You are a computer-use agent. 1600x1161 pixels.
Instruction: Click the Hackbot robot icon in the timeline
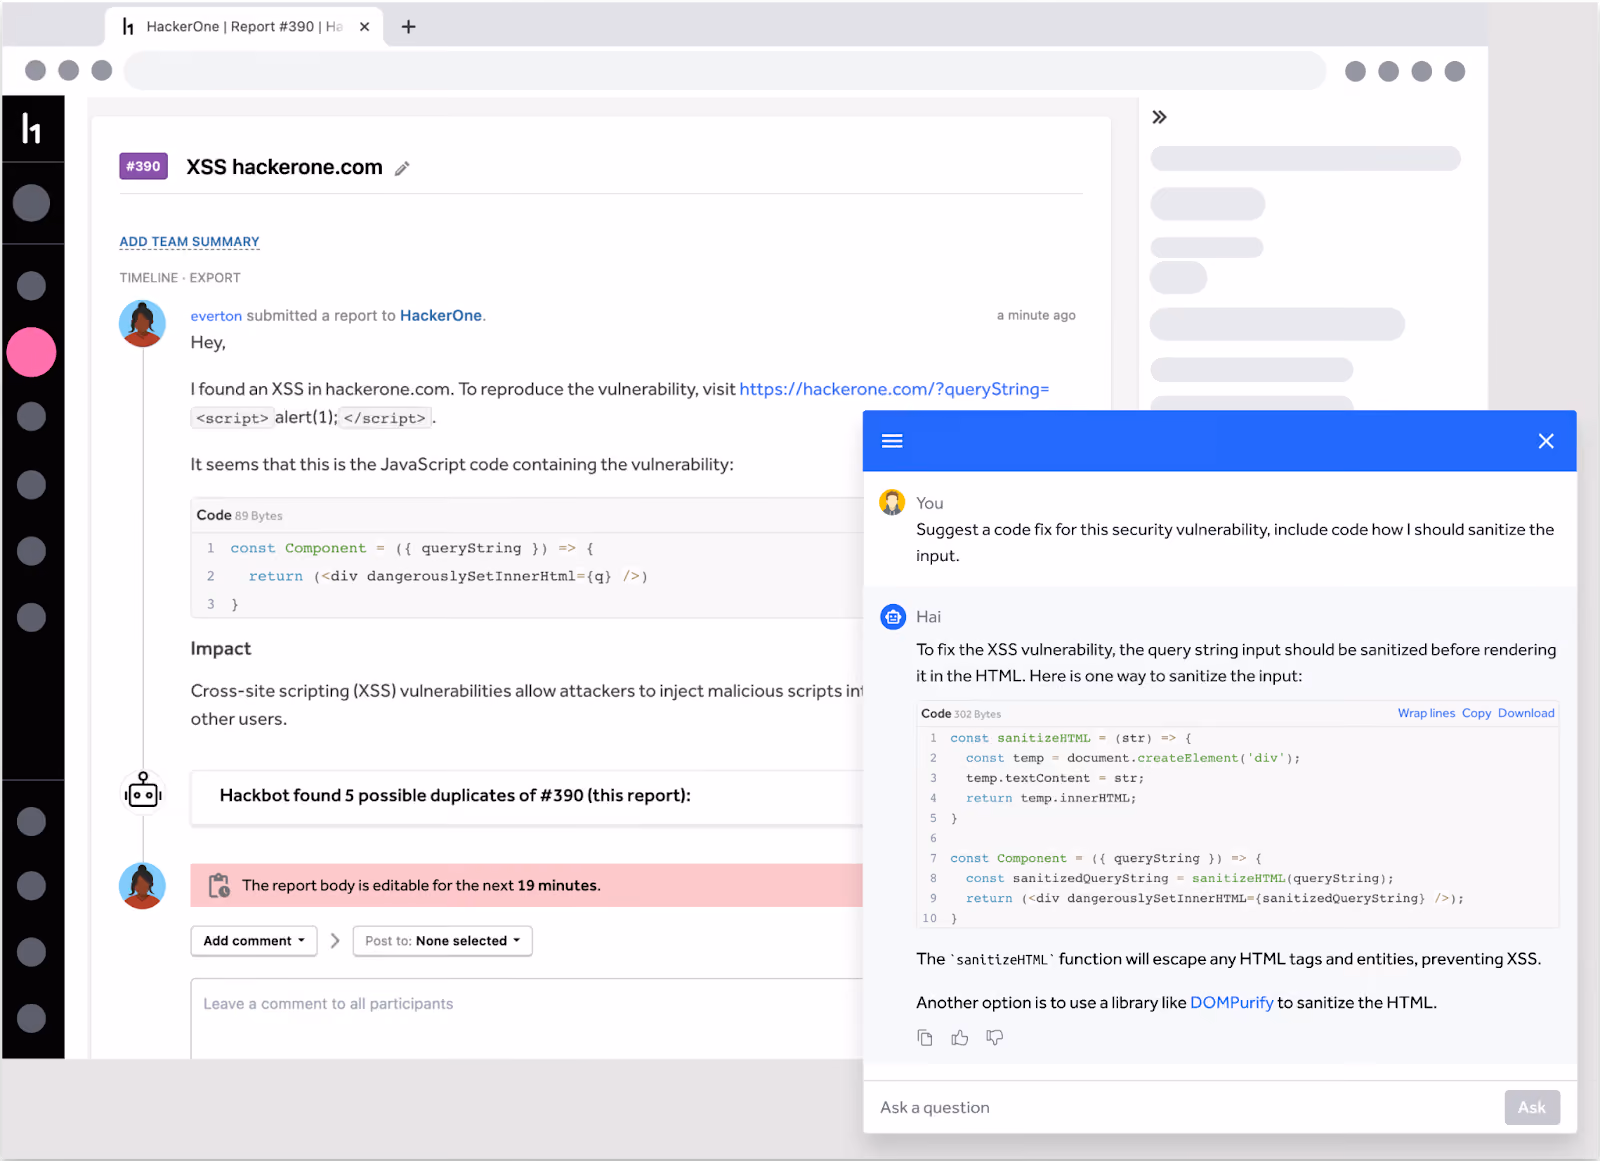pos(143,793)
